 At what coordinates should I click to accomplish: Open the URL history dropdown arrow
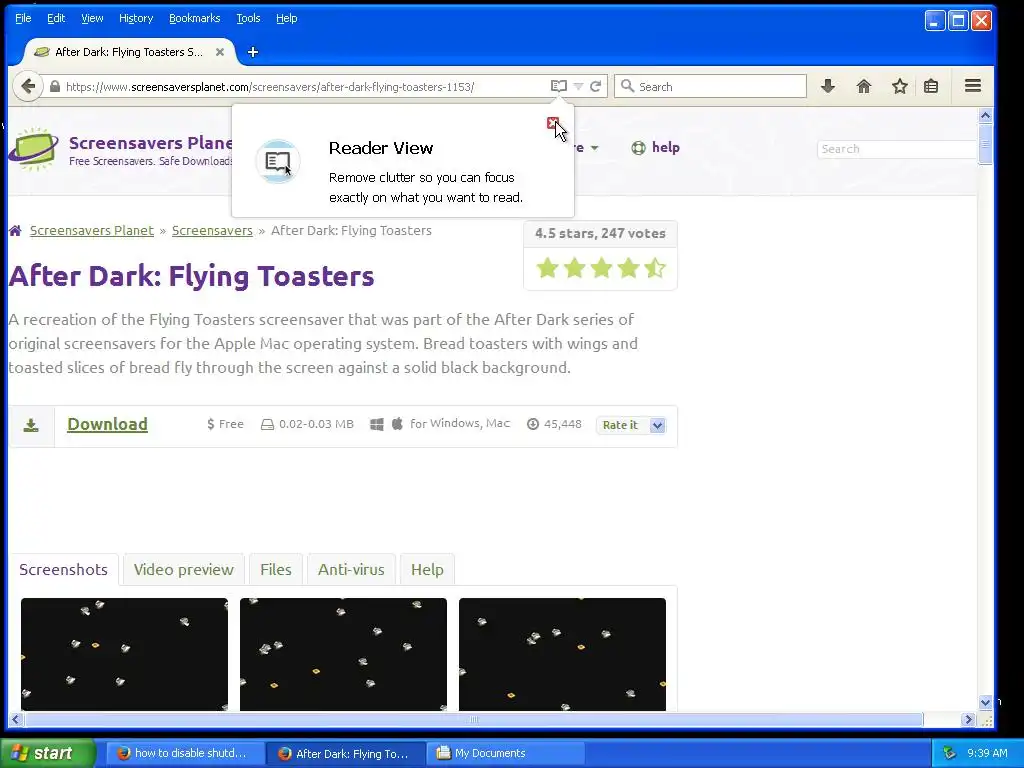click(x=578, y=86)
